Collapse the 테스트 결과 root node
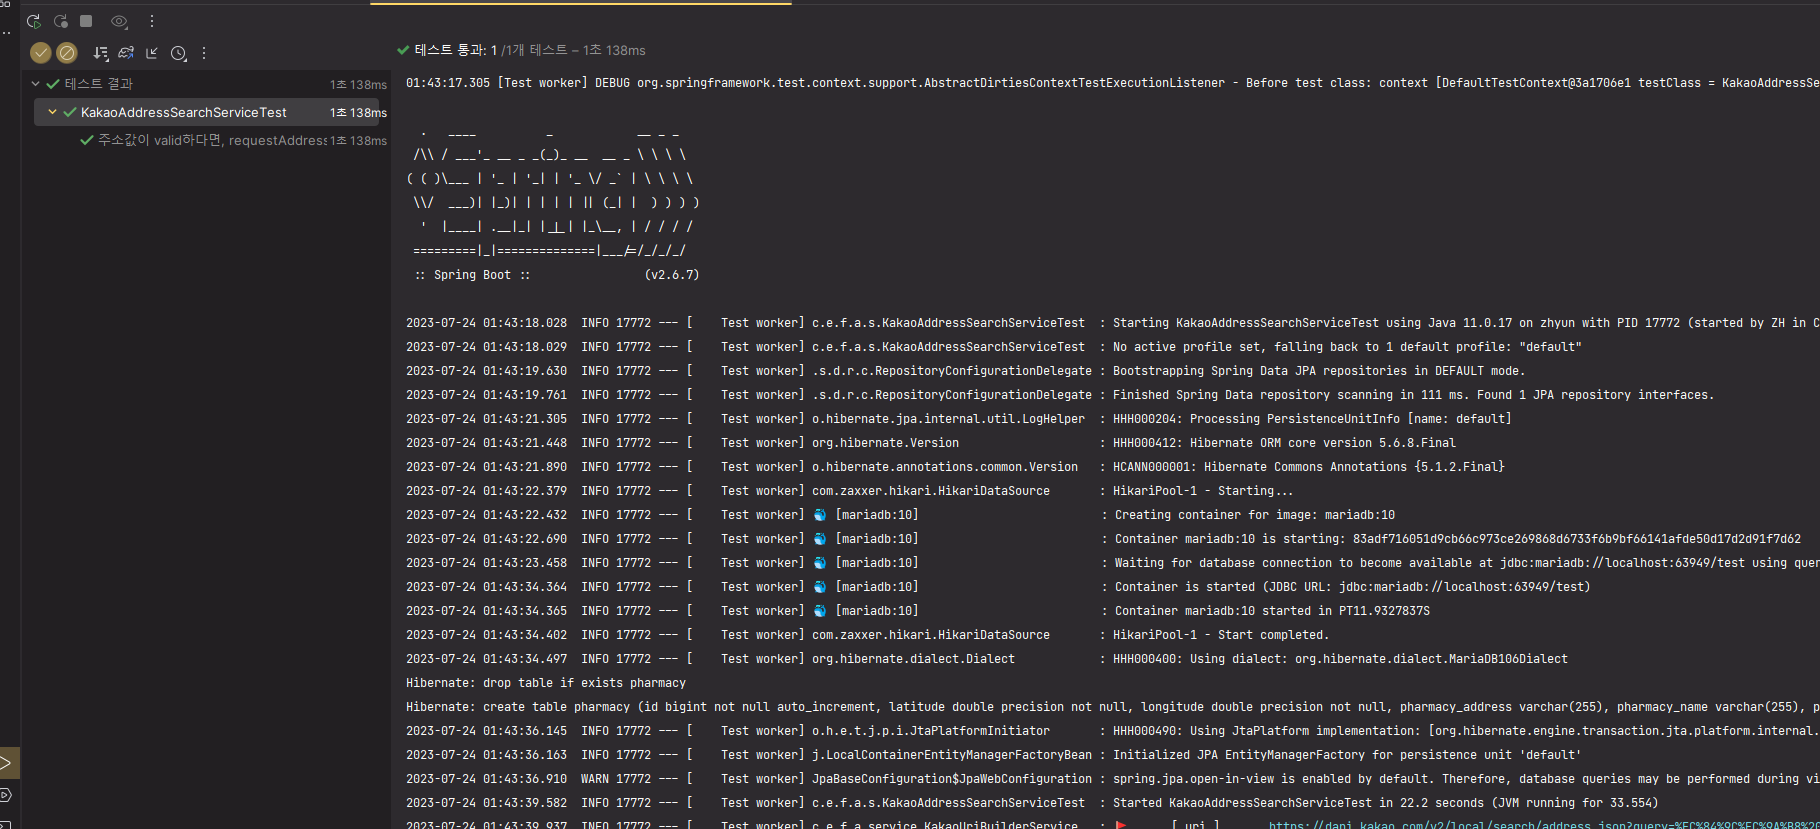The width and height of the screenshot is (1820, 829). (x=35, y=84)
